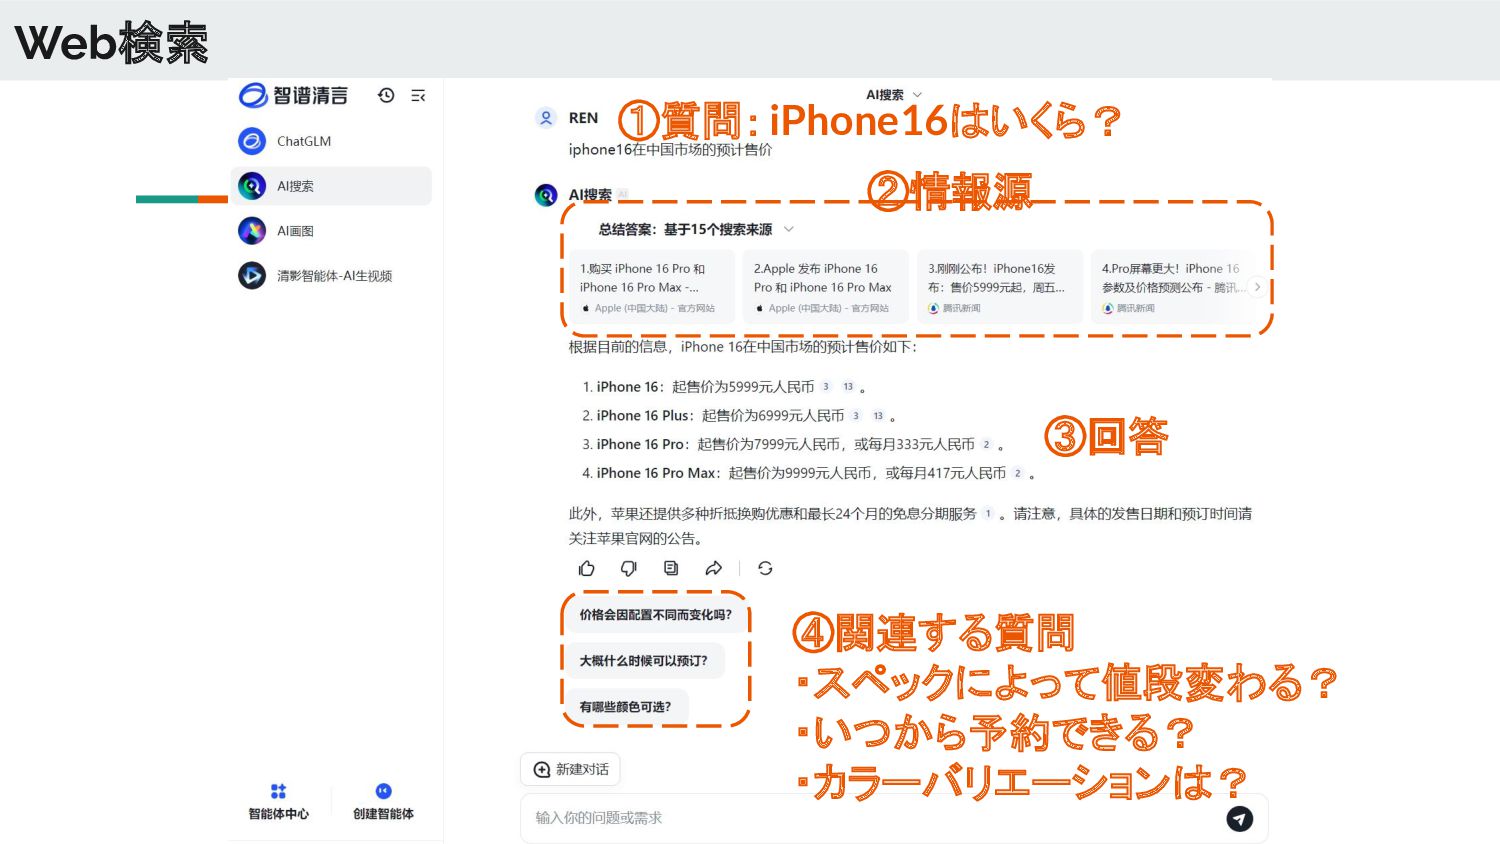The image size is (1500, 844).
Task: Show next source cards arrow
Action: (x=1257, y=287)
